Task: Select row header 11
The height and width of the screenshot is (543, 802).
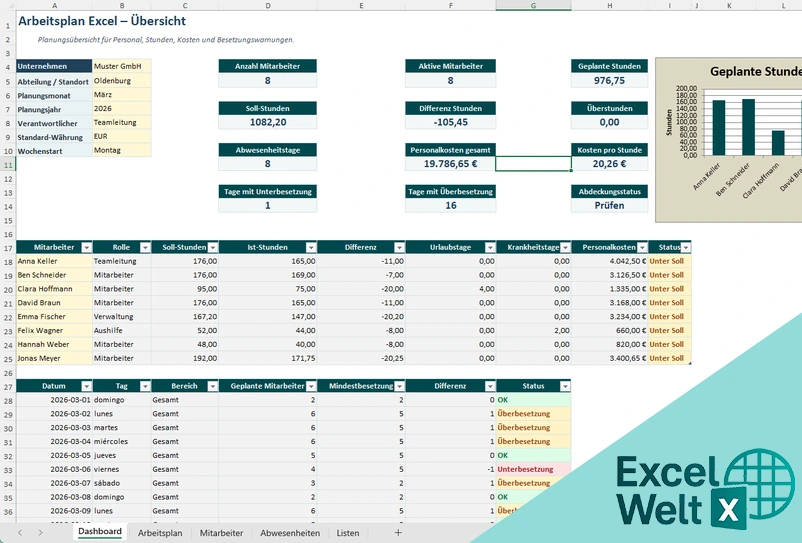Action: (x=8, y=165)
